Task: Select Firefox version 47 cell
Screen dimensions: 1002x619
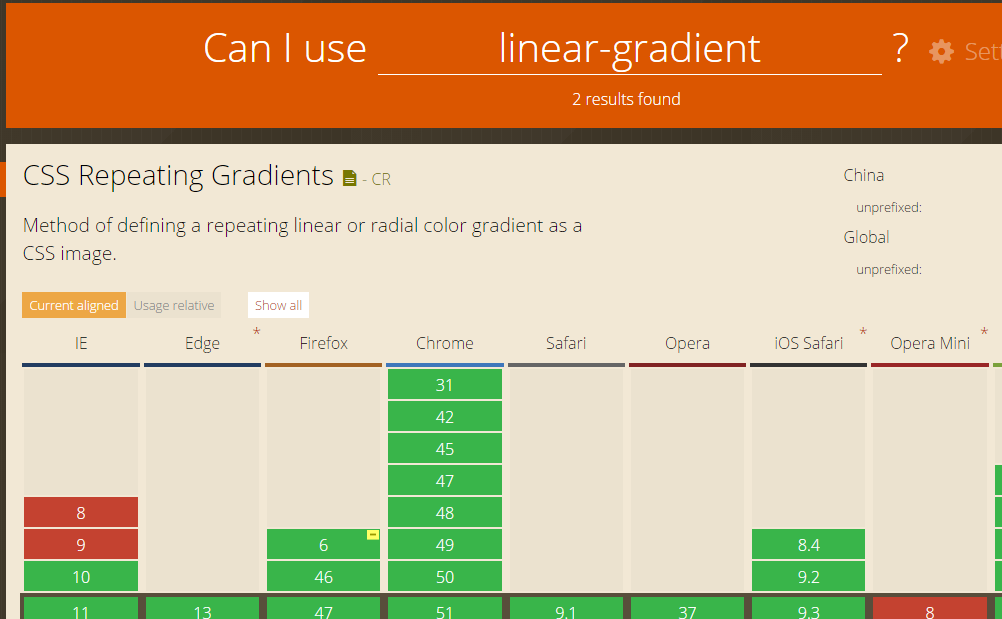Action: pos(323,609)
